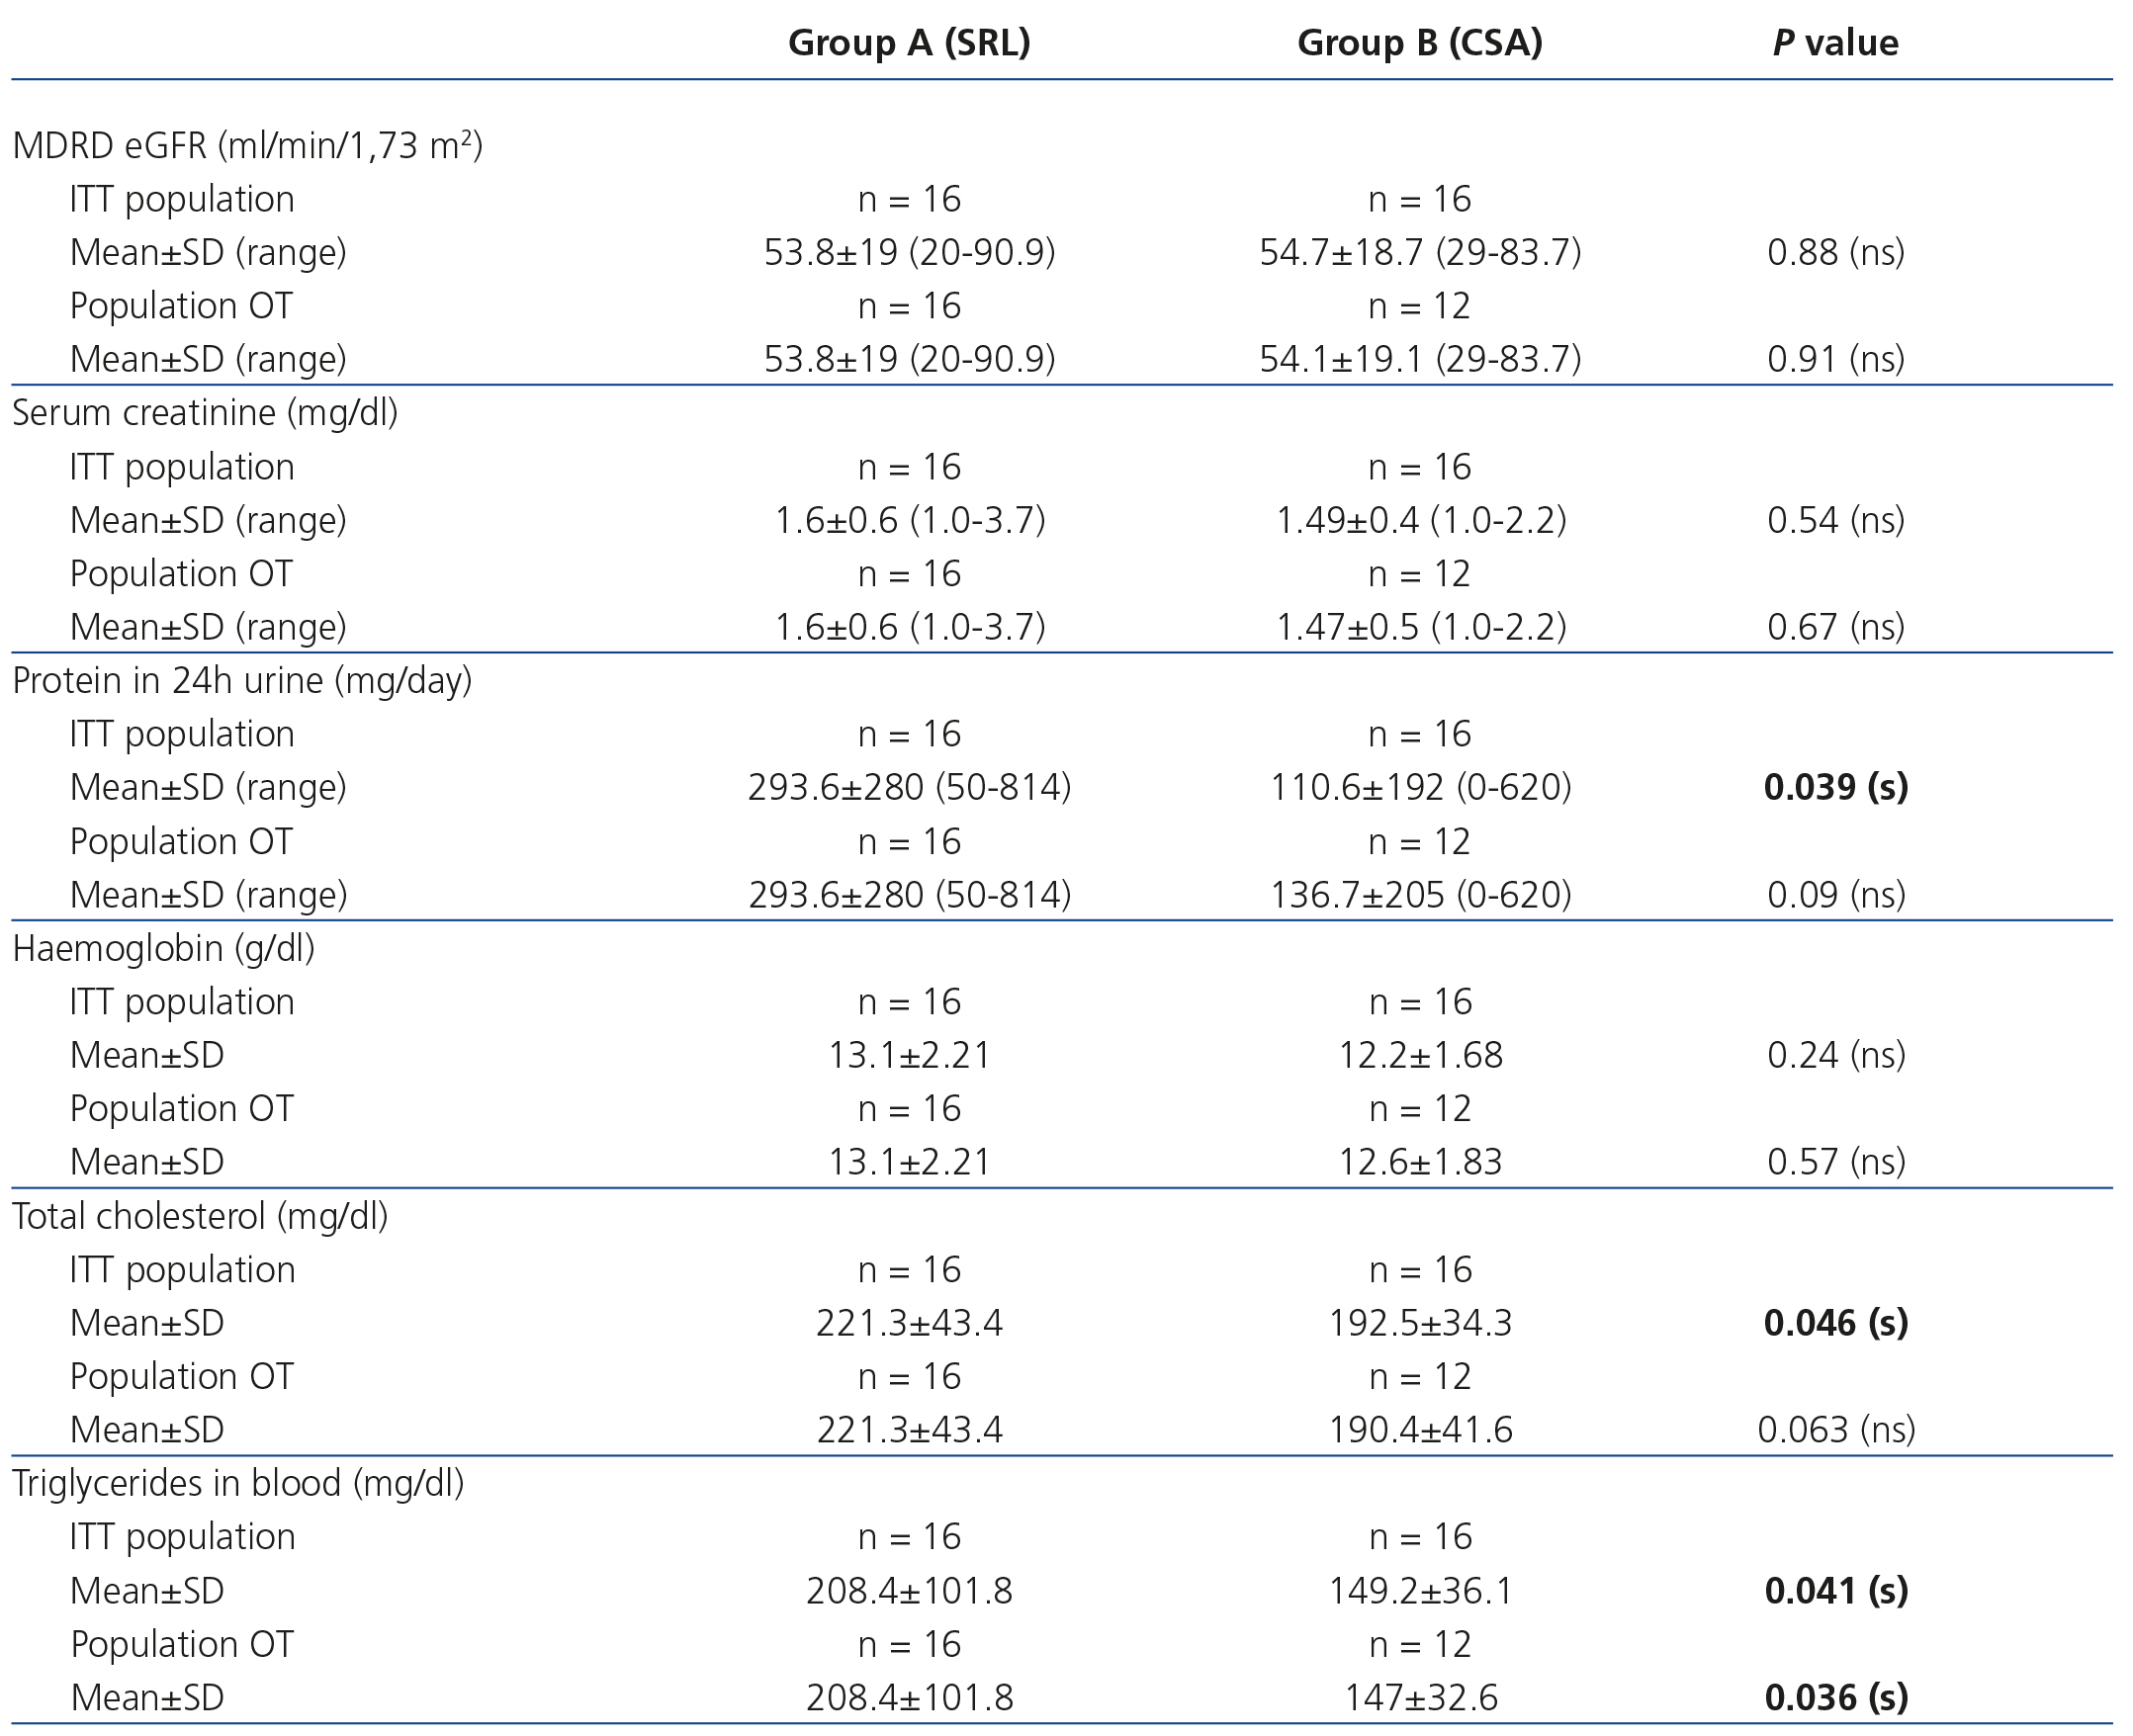Viewport: 2133px width, 1736px height.
Task: Click the bold P value 0.039 (s)
Action: [x=1836, y=788]
